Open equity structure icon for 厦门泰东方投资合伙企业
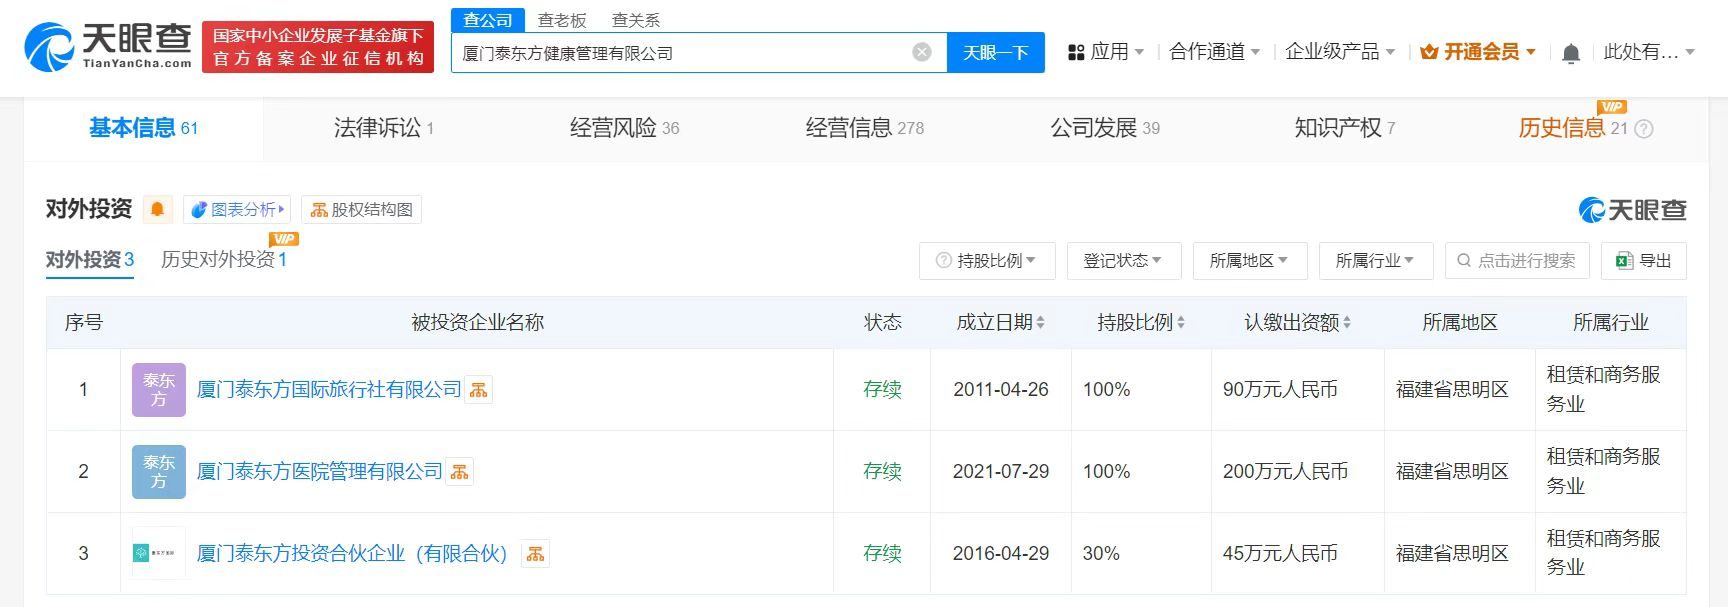 click(x=536, y=554)
